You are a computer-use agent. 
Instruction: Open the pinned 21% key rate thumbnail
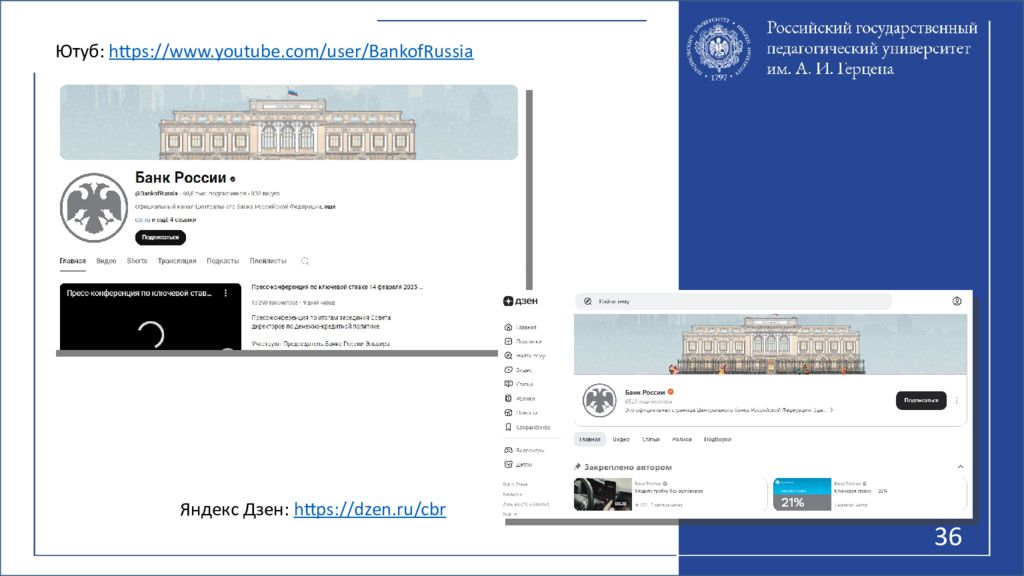(802, 494)
